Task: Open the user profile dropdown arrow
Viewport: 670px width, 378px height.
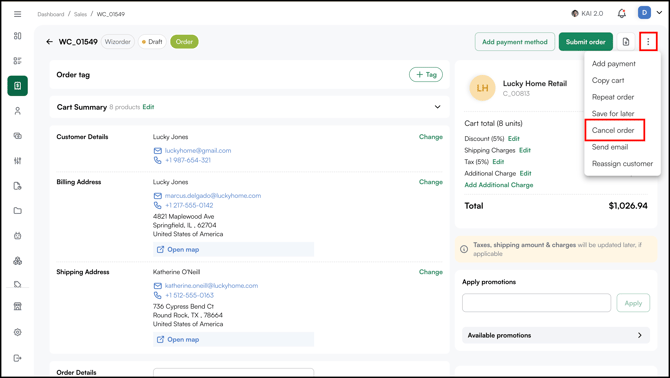Action: tap(659, 13)
